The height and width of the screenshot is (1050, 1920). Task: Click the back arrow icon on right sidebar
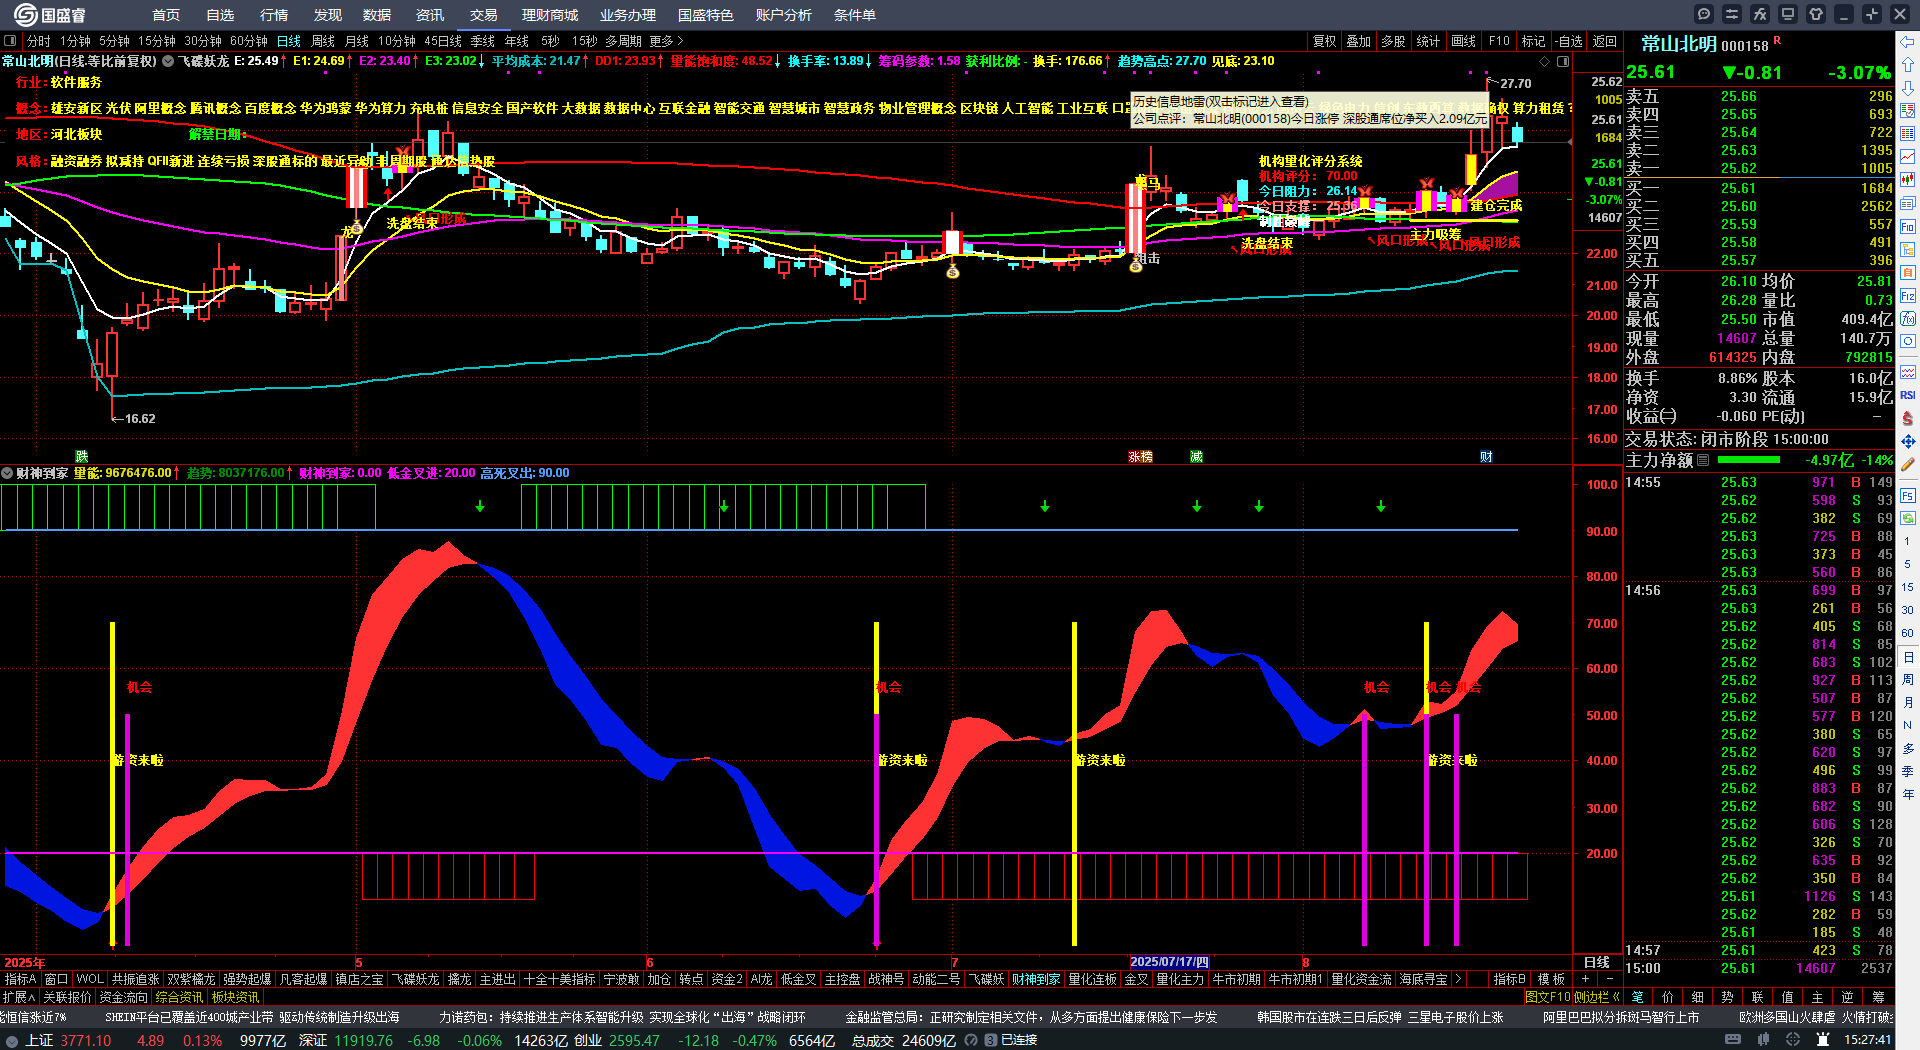tap(1908, 41)
